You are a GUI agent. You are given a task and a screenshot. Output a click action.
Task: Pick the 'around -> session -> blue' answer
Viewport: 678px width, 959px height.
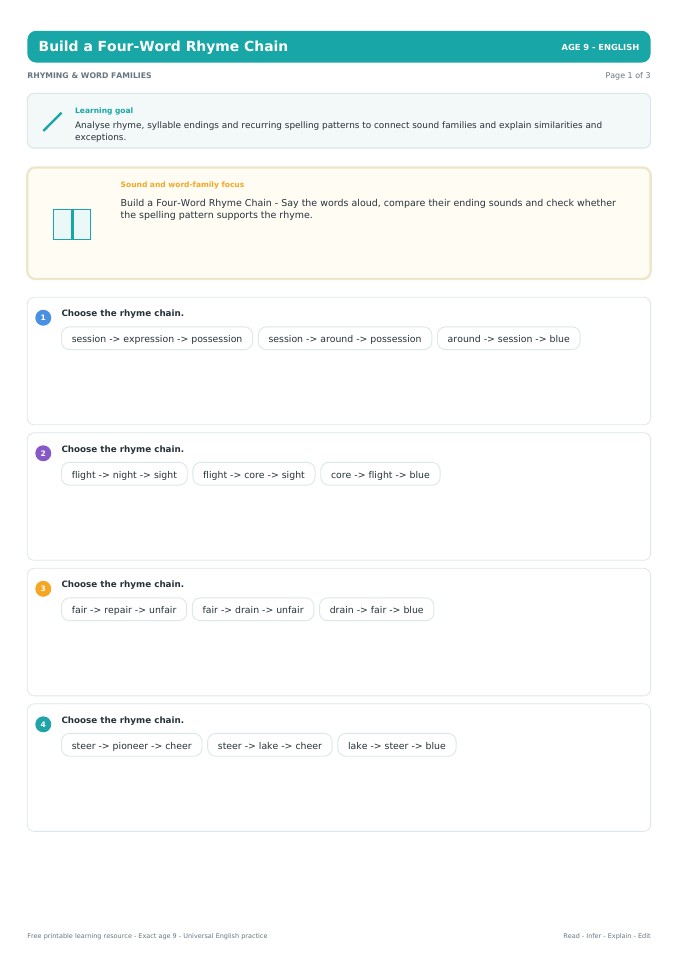point(508,338)
